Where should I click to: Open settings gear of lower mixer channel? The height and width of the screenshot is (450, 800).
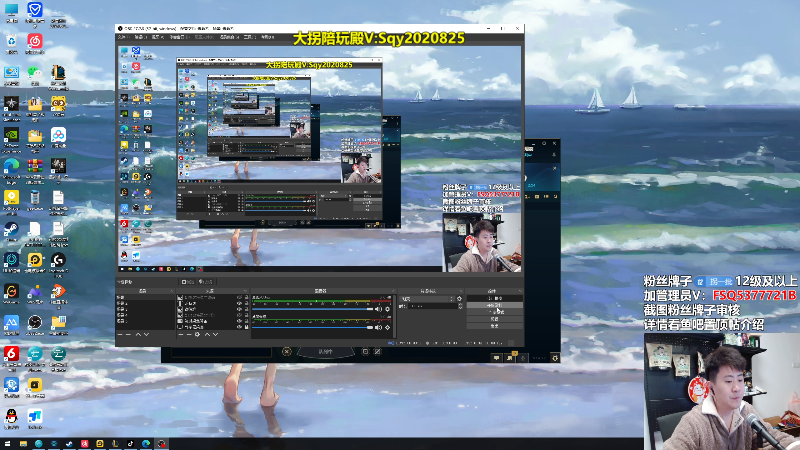pos(388,327)
